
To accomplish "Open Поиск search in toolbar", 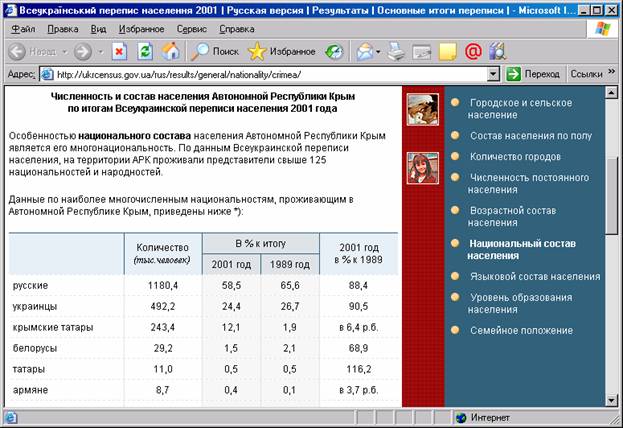I will 214,51.
